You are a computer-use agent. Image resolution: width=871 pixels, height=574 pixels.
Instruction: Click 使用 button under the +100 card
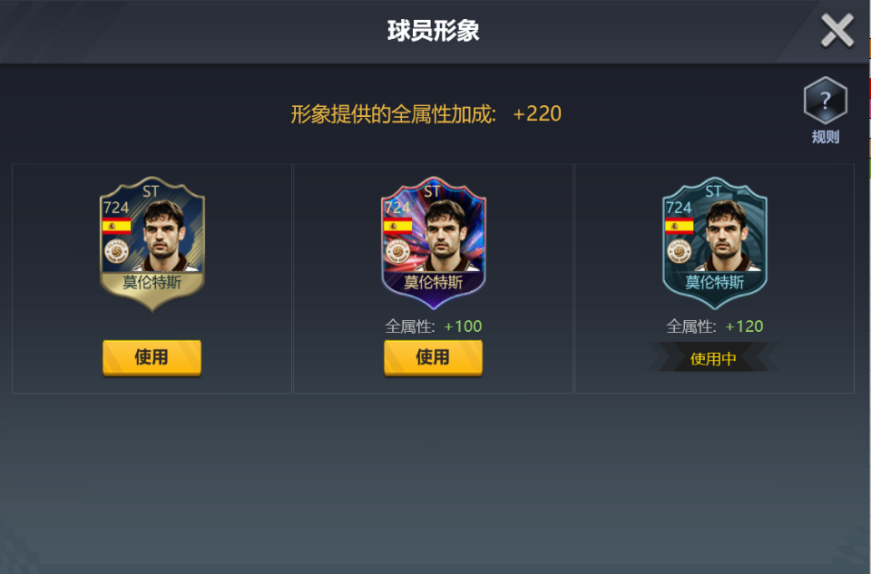(x=433, y=358)
